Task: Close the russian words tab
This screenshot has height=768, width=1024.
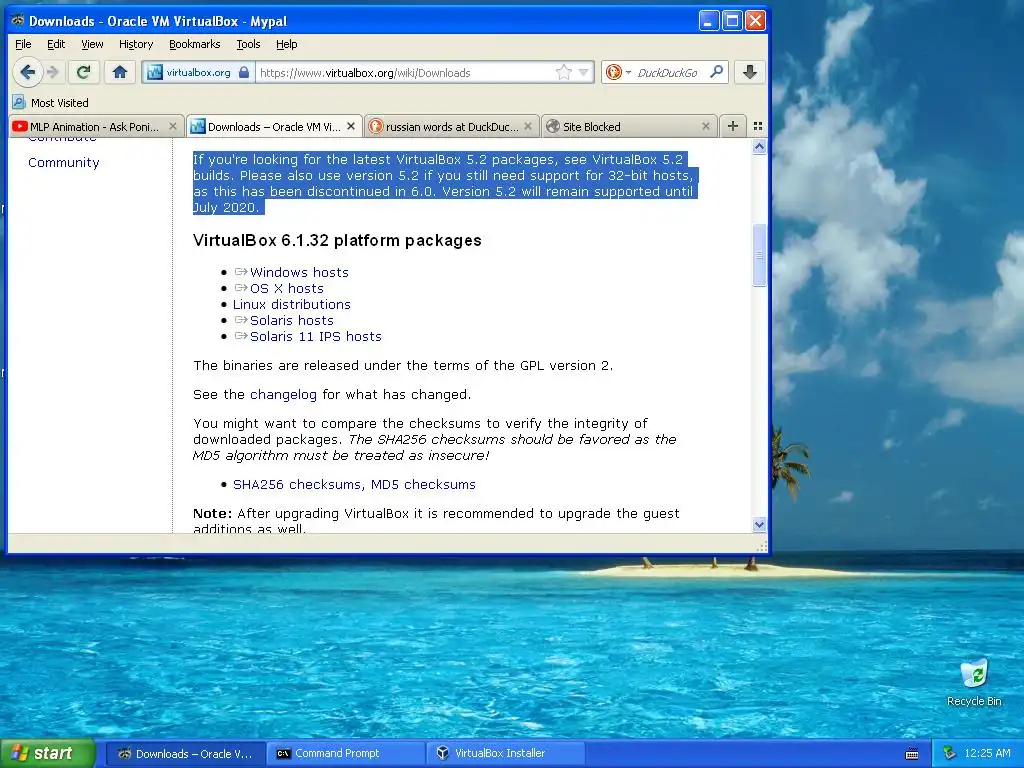Action: [x=528, y=126]
